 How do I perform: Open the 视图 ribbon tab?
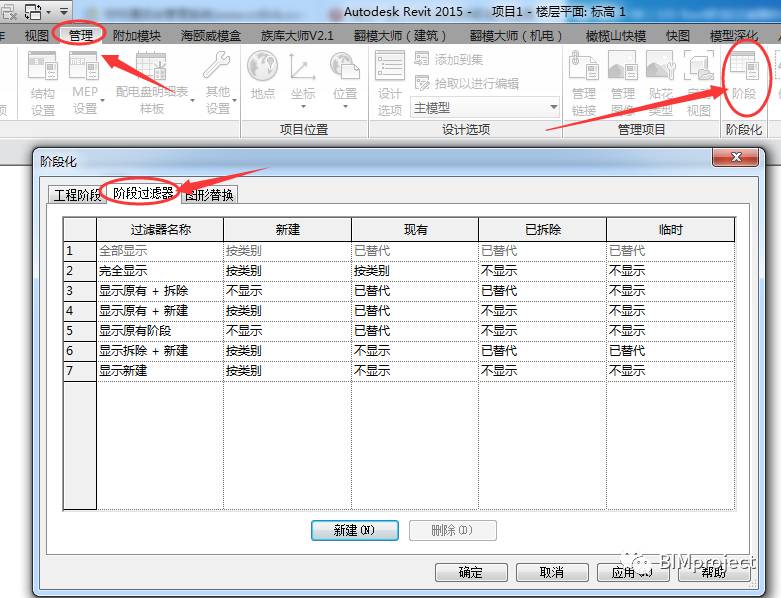(x=36, y=35)
